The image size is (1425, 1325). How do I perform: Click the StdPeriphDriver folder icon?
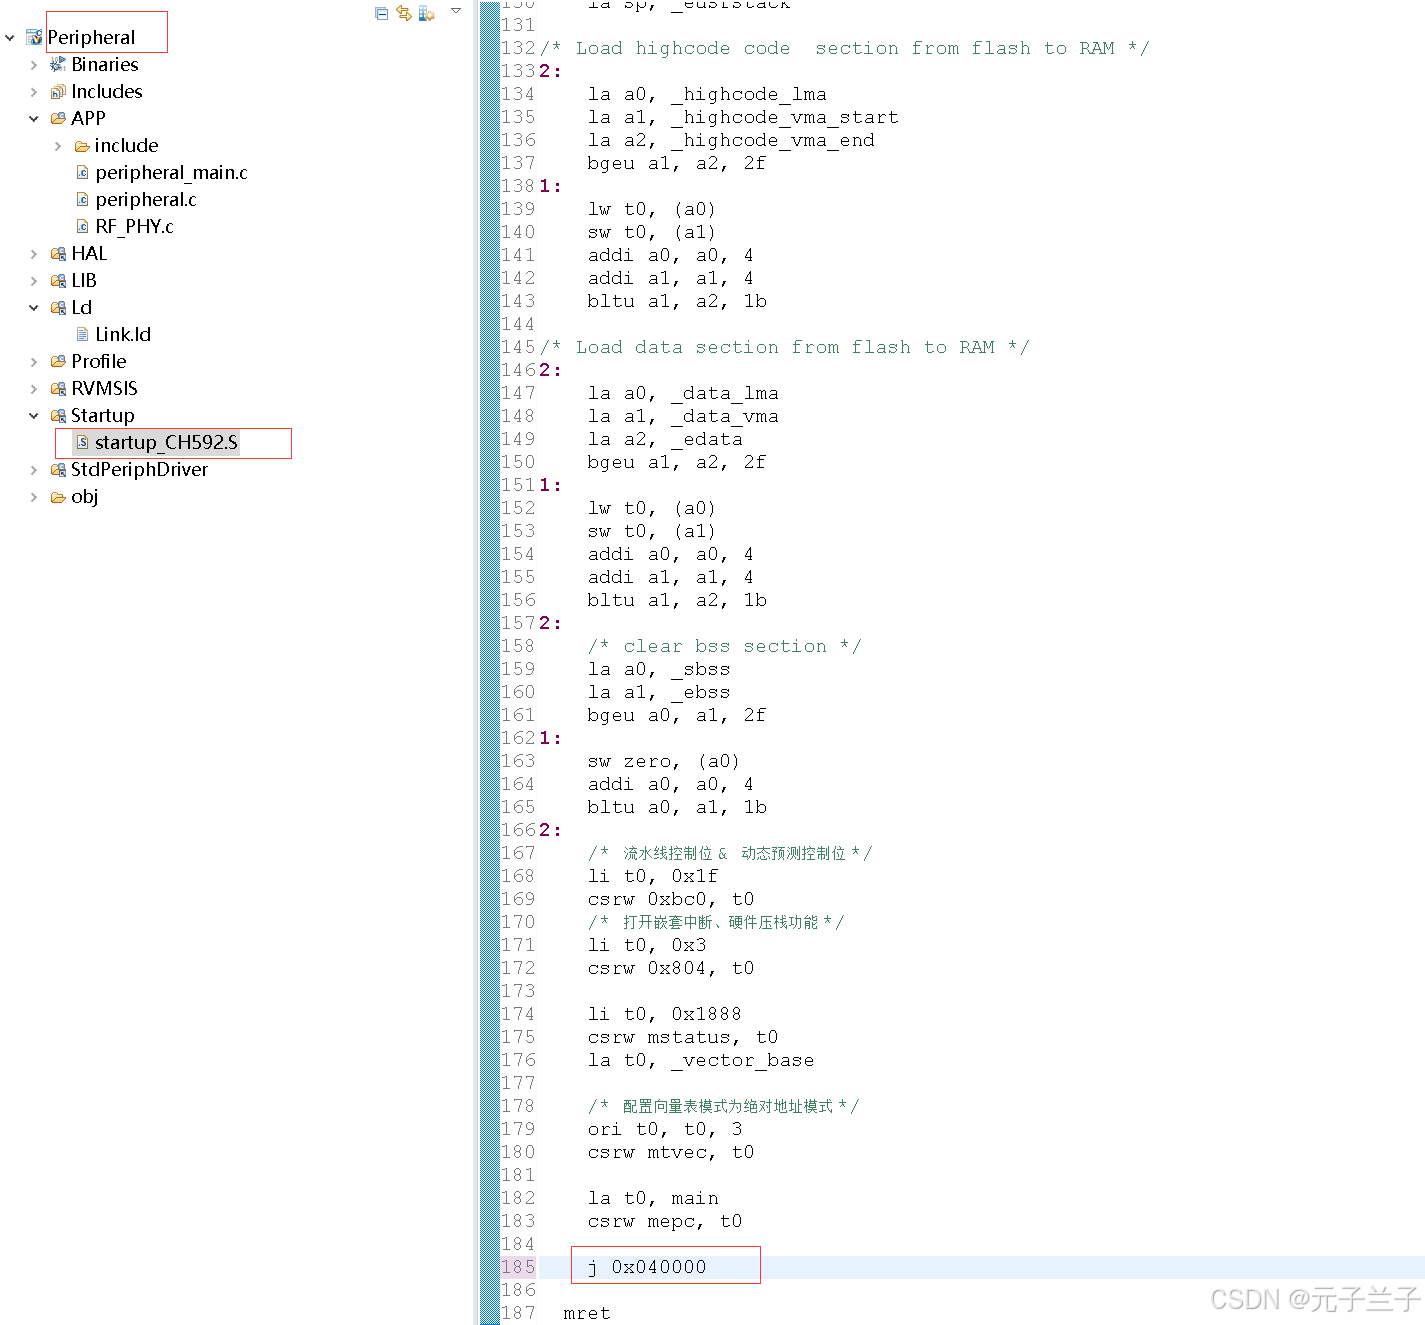[58, 470]
